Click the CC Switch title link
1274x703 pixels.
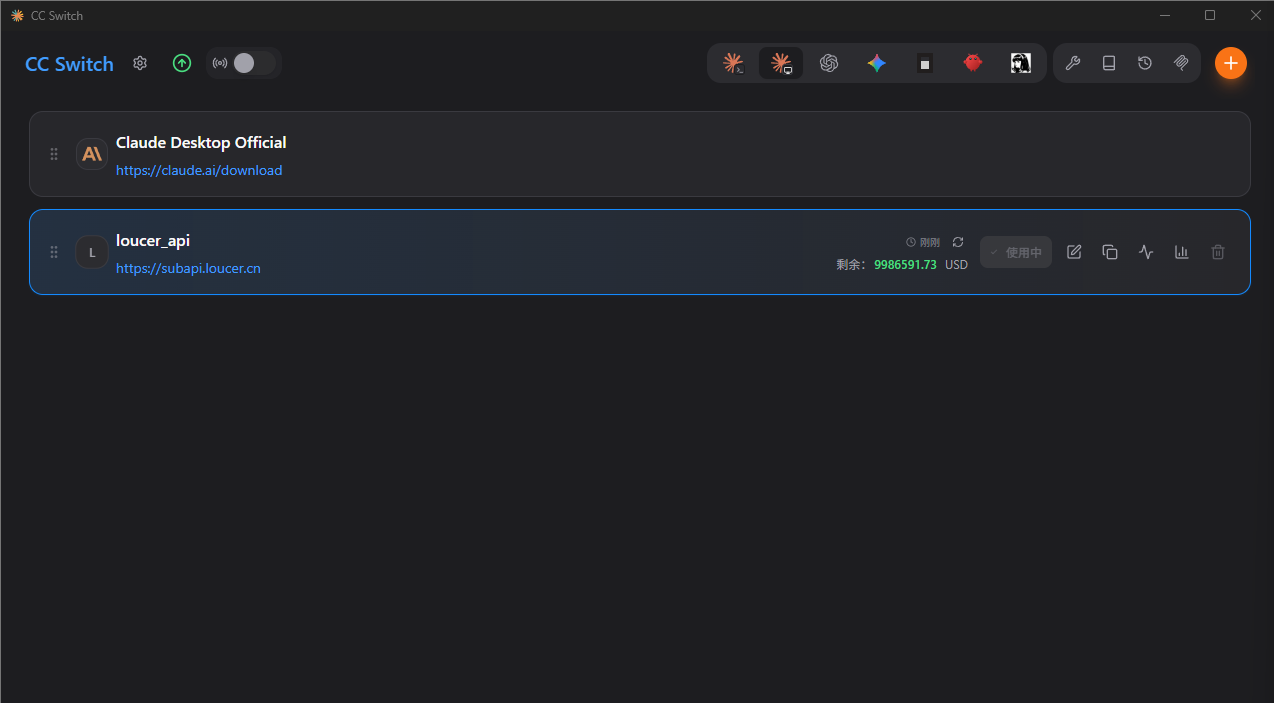click(x=69, y=64)
